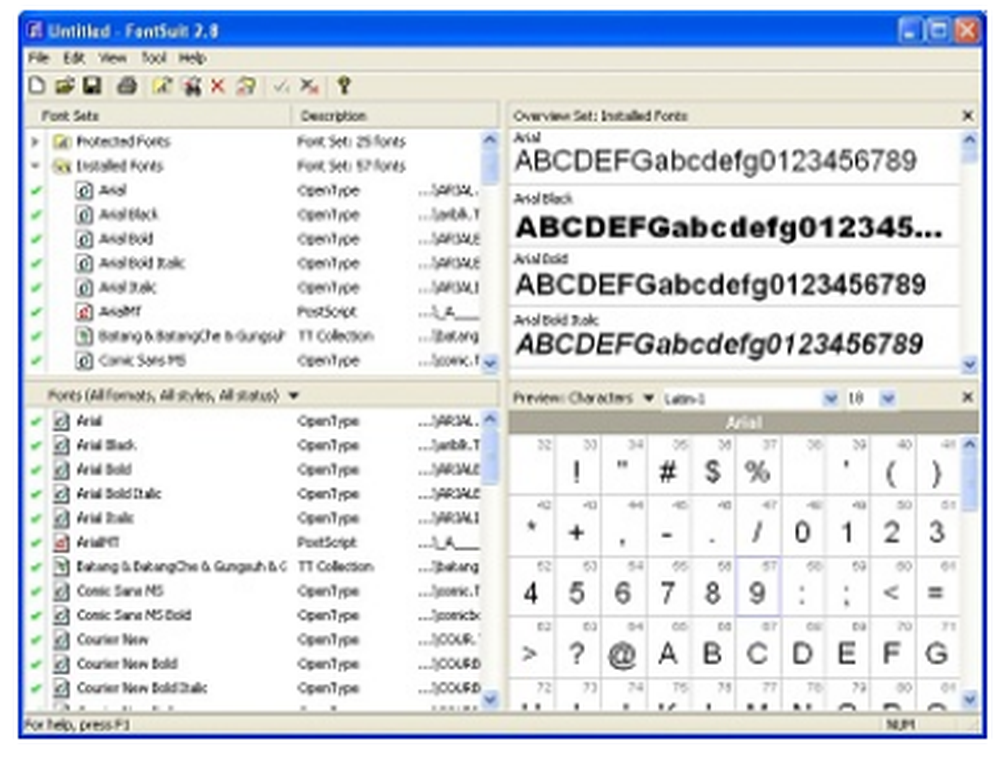The width and height of the screenshot is (1000, 762).
Task: Open the Preview: Characters dropdown arrow
Action: point(649,399)
